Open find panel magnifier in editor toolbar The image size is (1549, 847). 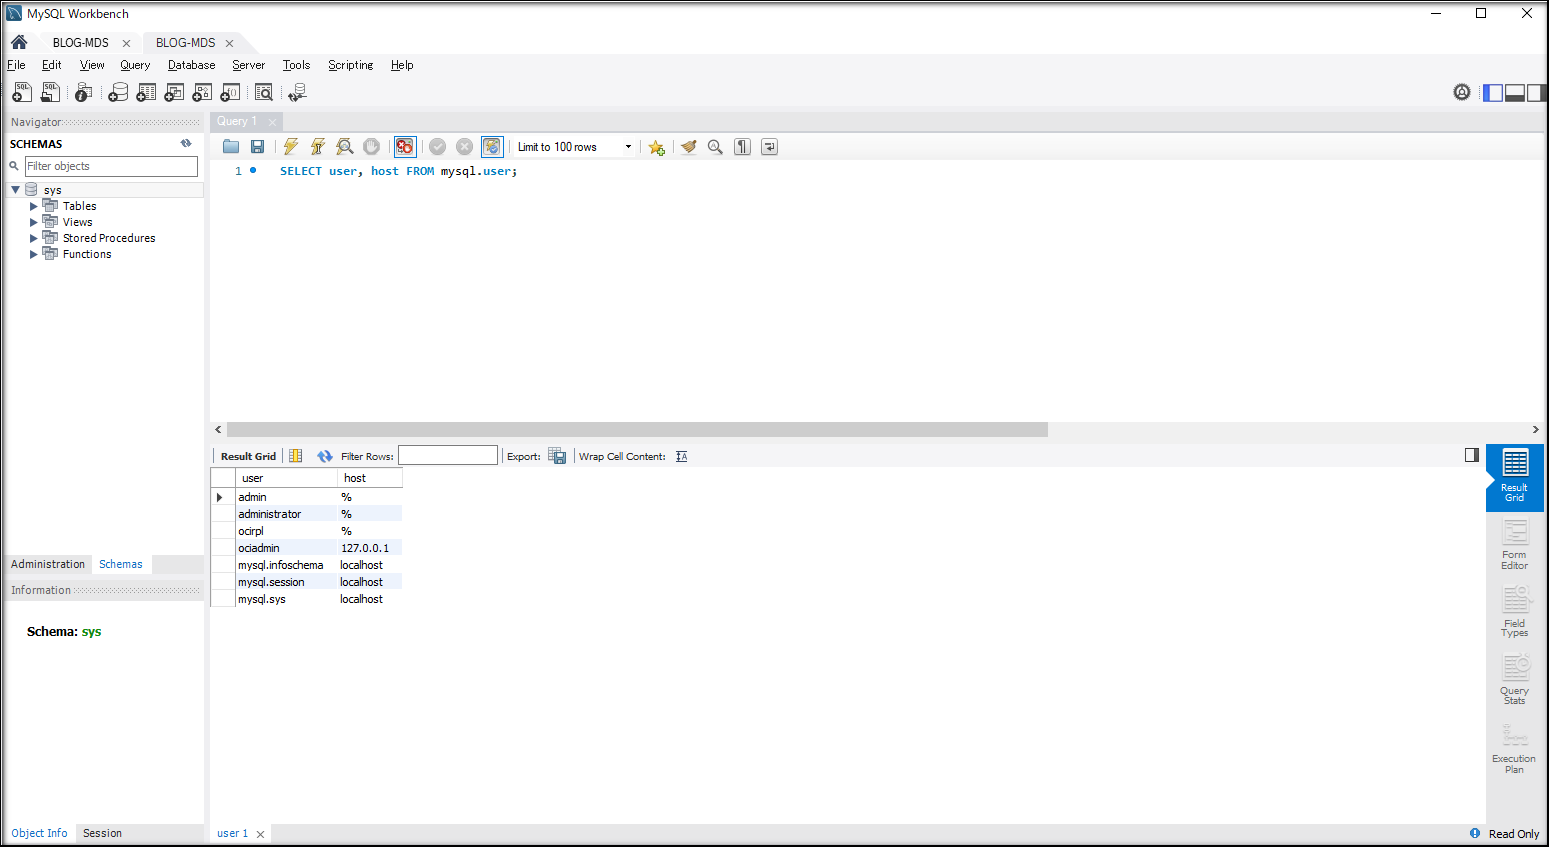tap(715, 147)
